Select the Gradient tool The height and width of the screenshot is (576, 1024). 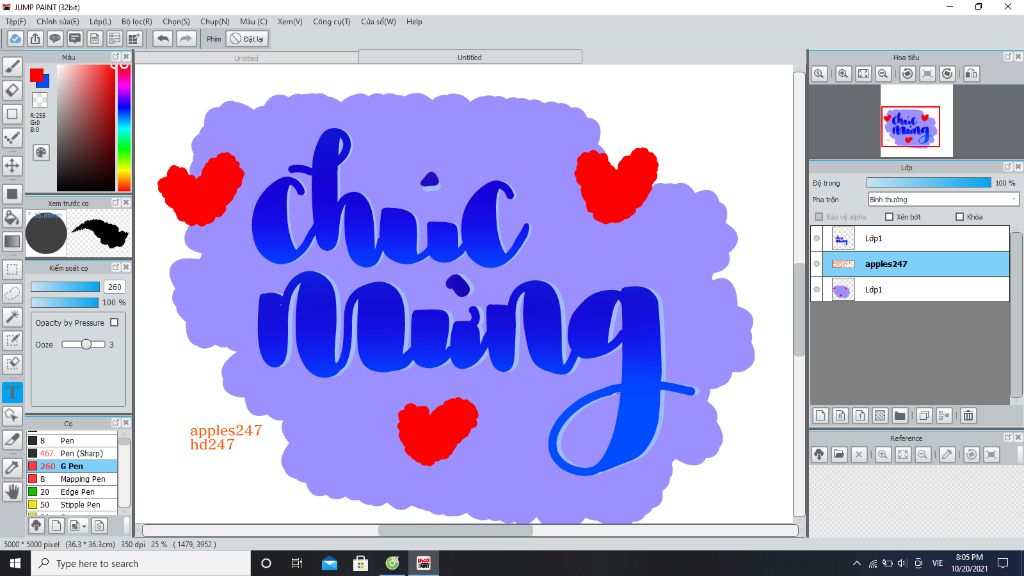12,241
